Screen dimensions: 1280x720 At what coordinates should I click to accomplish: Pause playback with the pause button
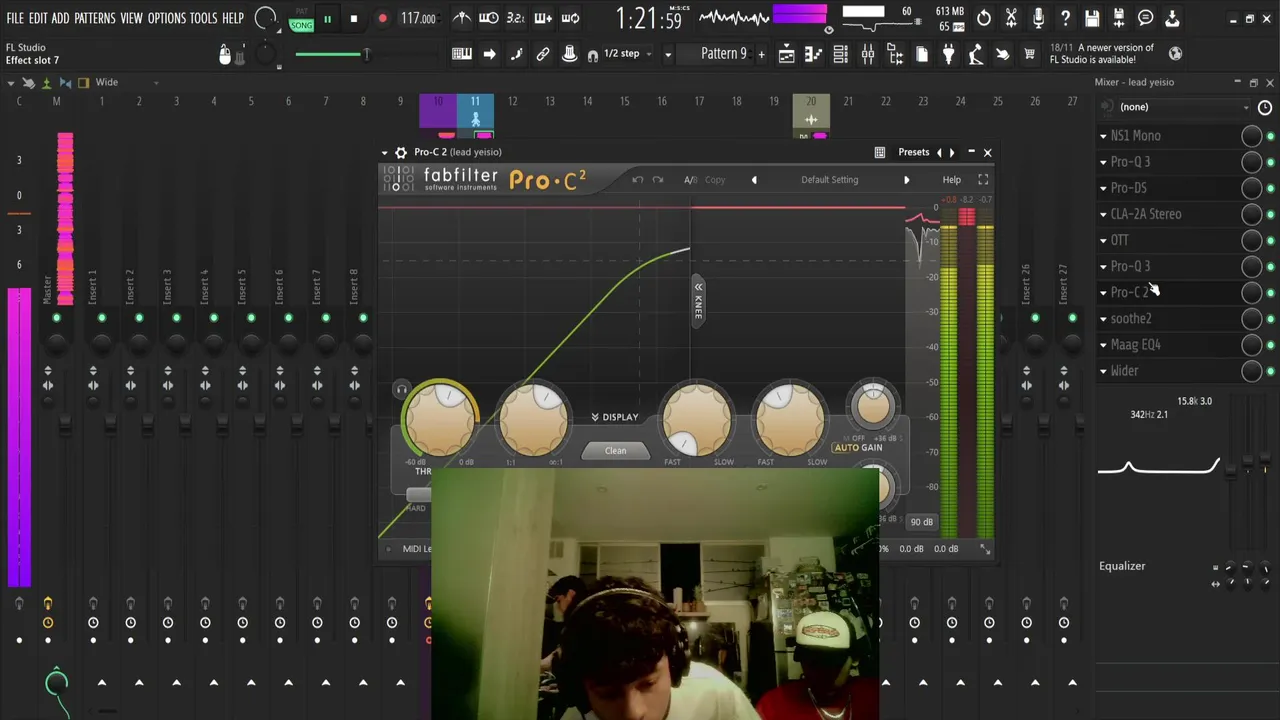pos(327,19)
